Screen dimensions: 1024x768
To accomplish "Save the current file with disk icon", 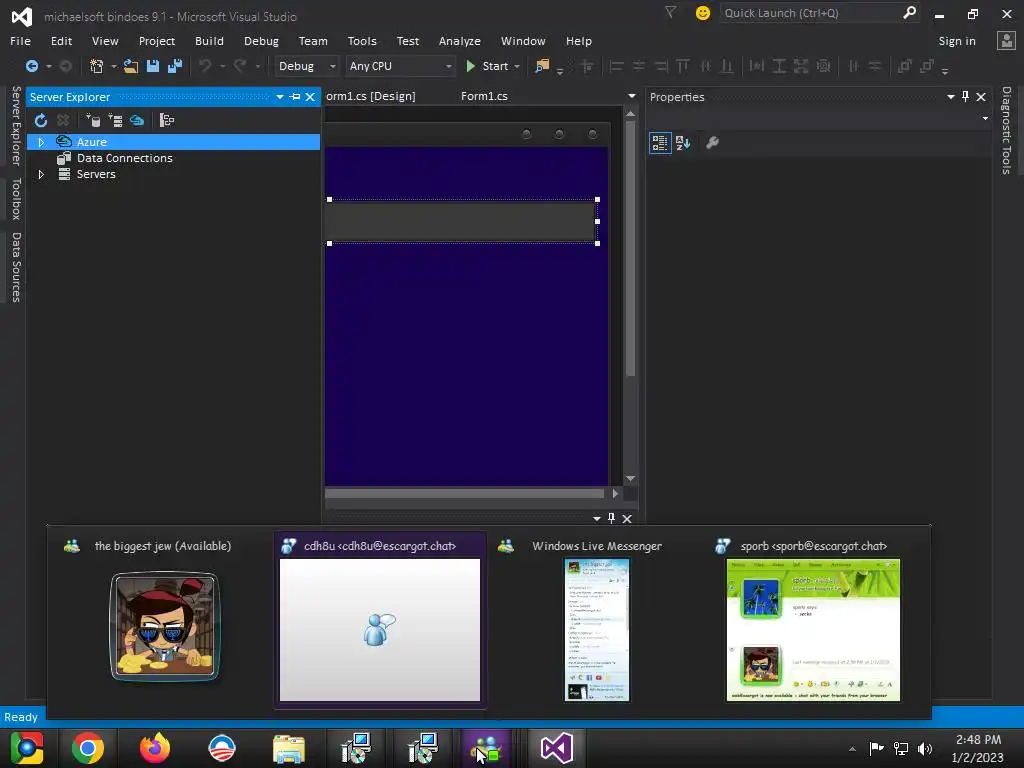I will click(153, 66).
